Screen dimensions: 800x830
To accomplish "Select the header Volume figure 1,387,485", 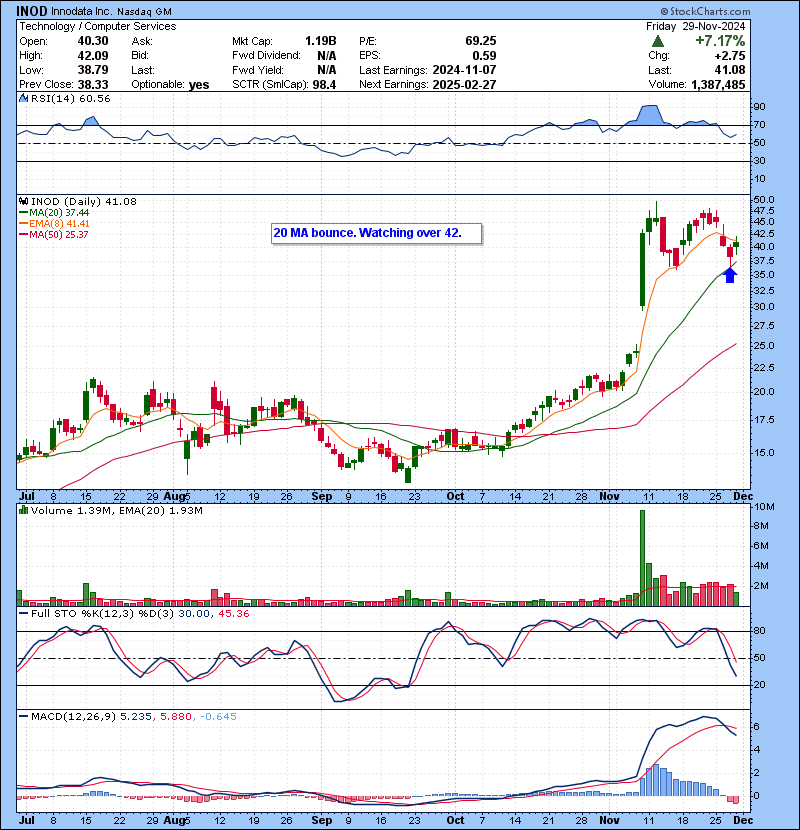I will pyautogui.click(x=718, y=85).
